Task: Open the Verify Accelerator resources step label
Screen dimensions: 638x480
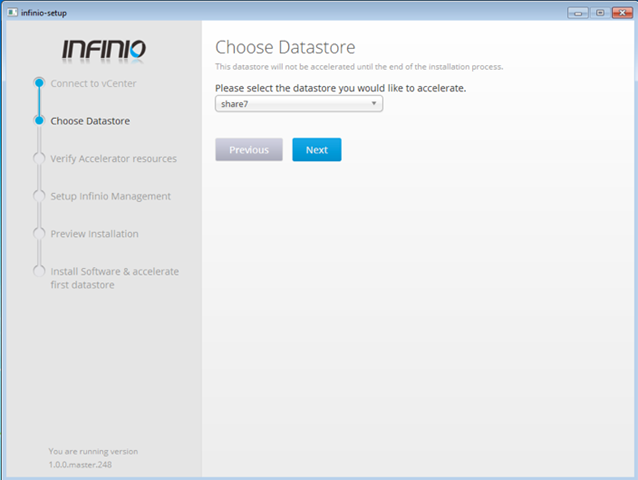Action: (x=113, y=158)
